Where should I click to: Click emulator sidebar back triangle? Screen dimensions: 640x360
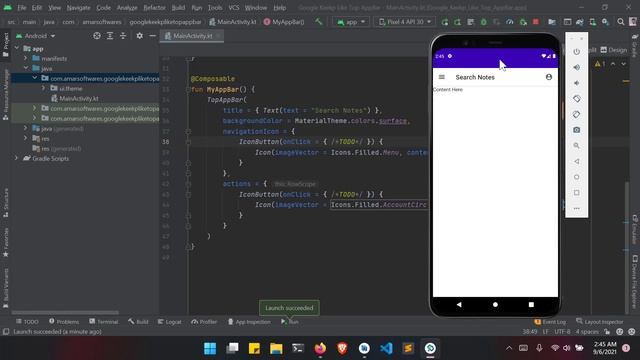[576, 161]
